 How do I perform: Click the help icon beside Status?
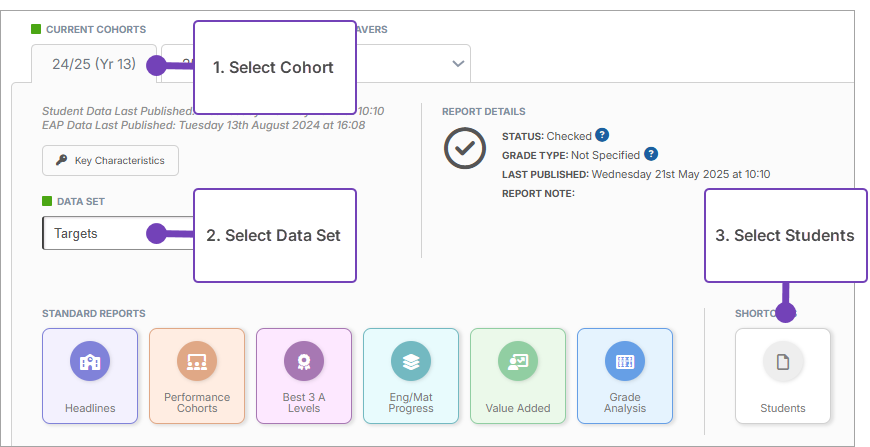click(x=602, y=135)
